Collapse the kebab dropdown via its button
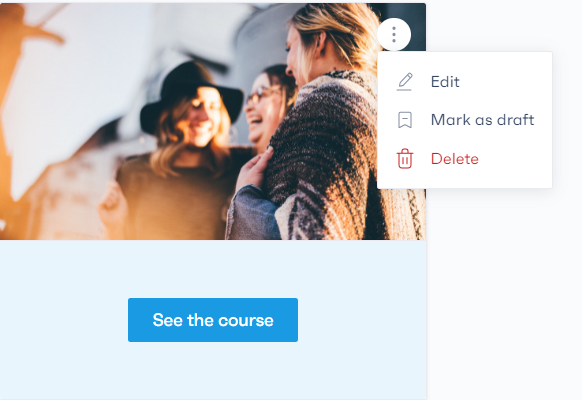This screenshot has height=400, width=582. (394, 34)
